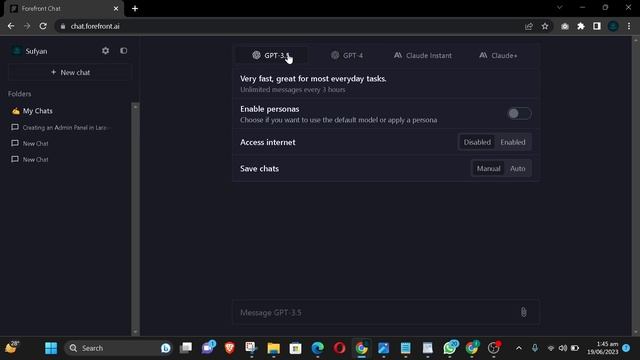The image size is (640, 360).
Task: Open the Windows Start menu
Action: 51,348
